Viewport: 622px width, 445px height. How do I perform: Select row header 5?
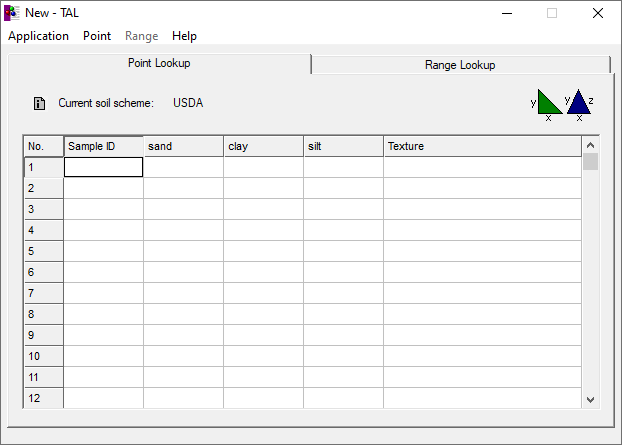44,251
